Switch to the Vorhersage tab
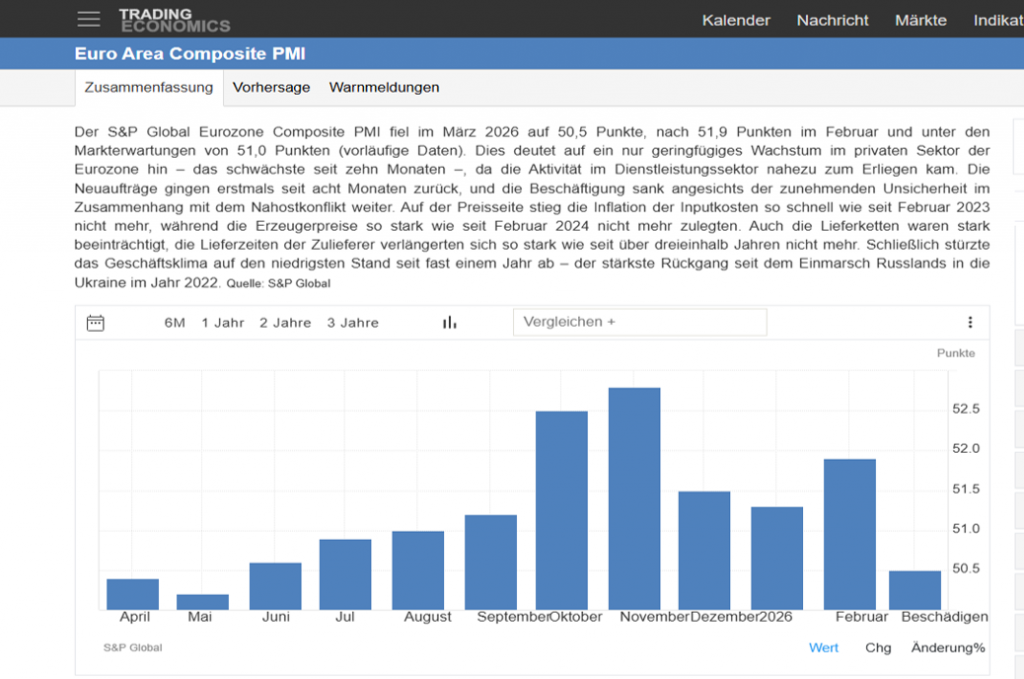Image resolution: width=1024 pixels, height=679 pixels. point(271,87)
